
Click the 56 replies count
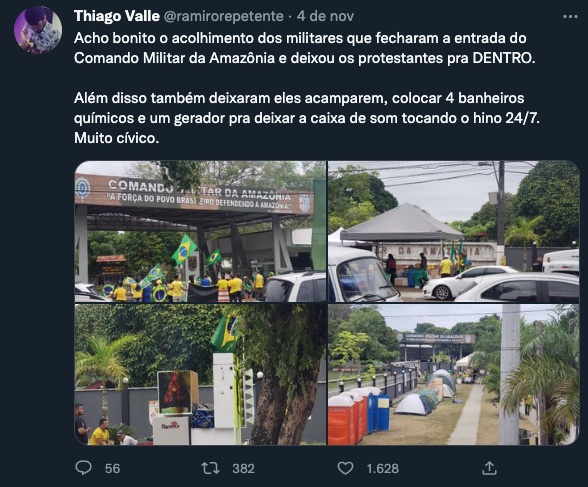pos(112,468)
